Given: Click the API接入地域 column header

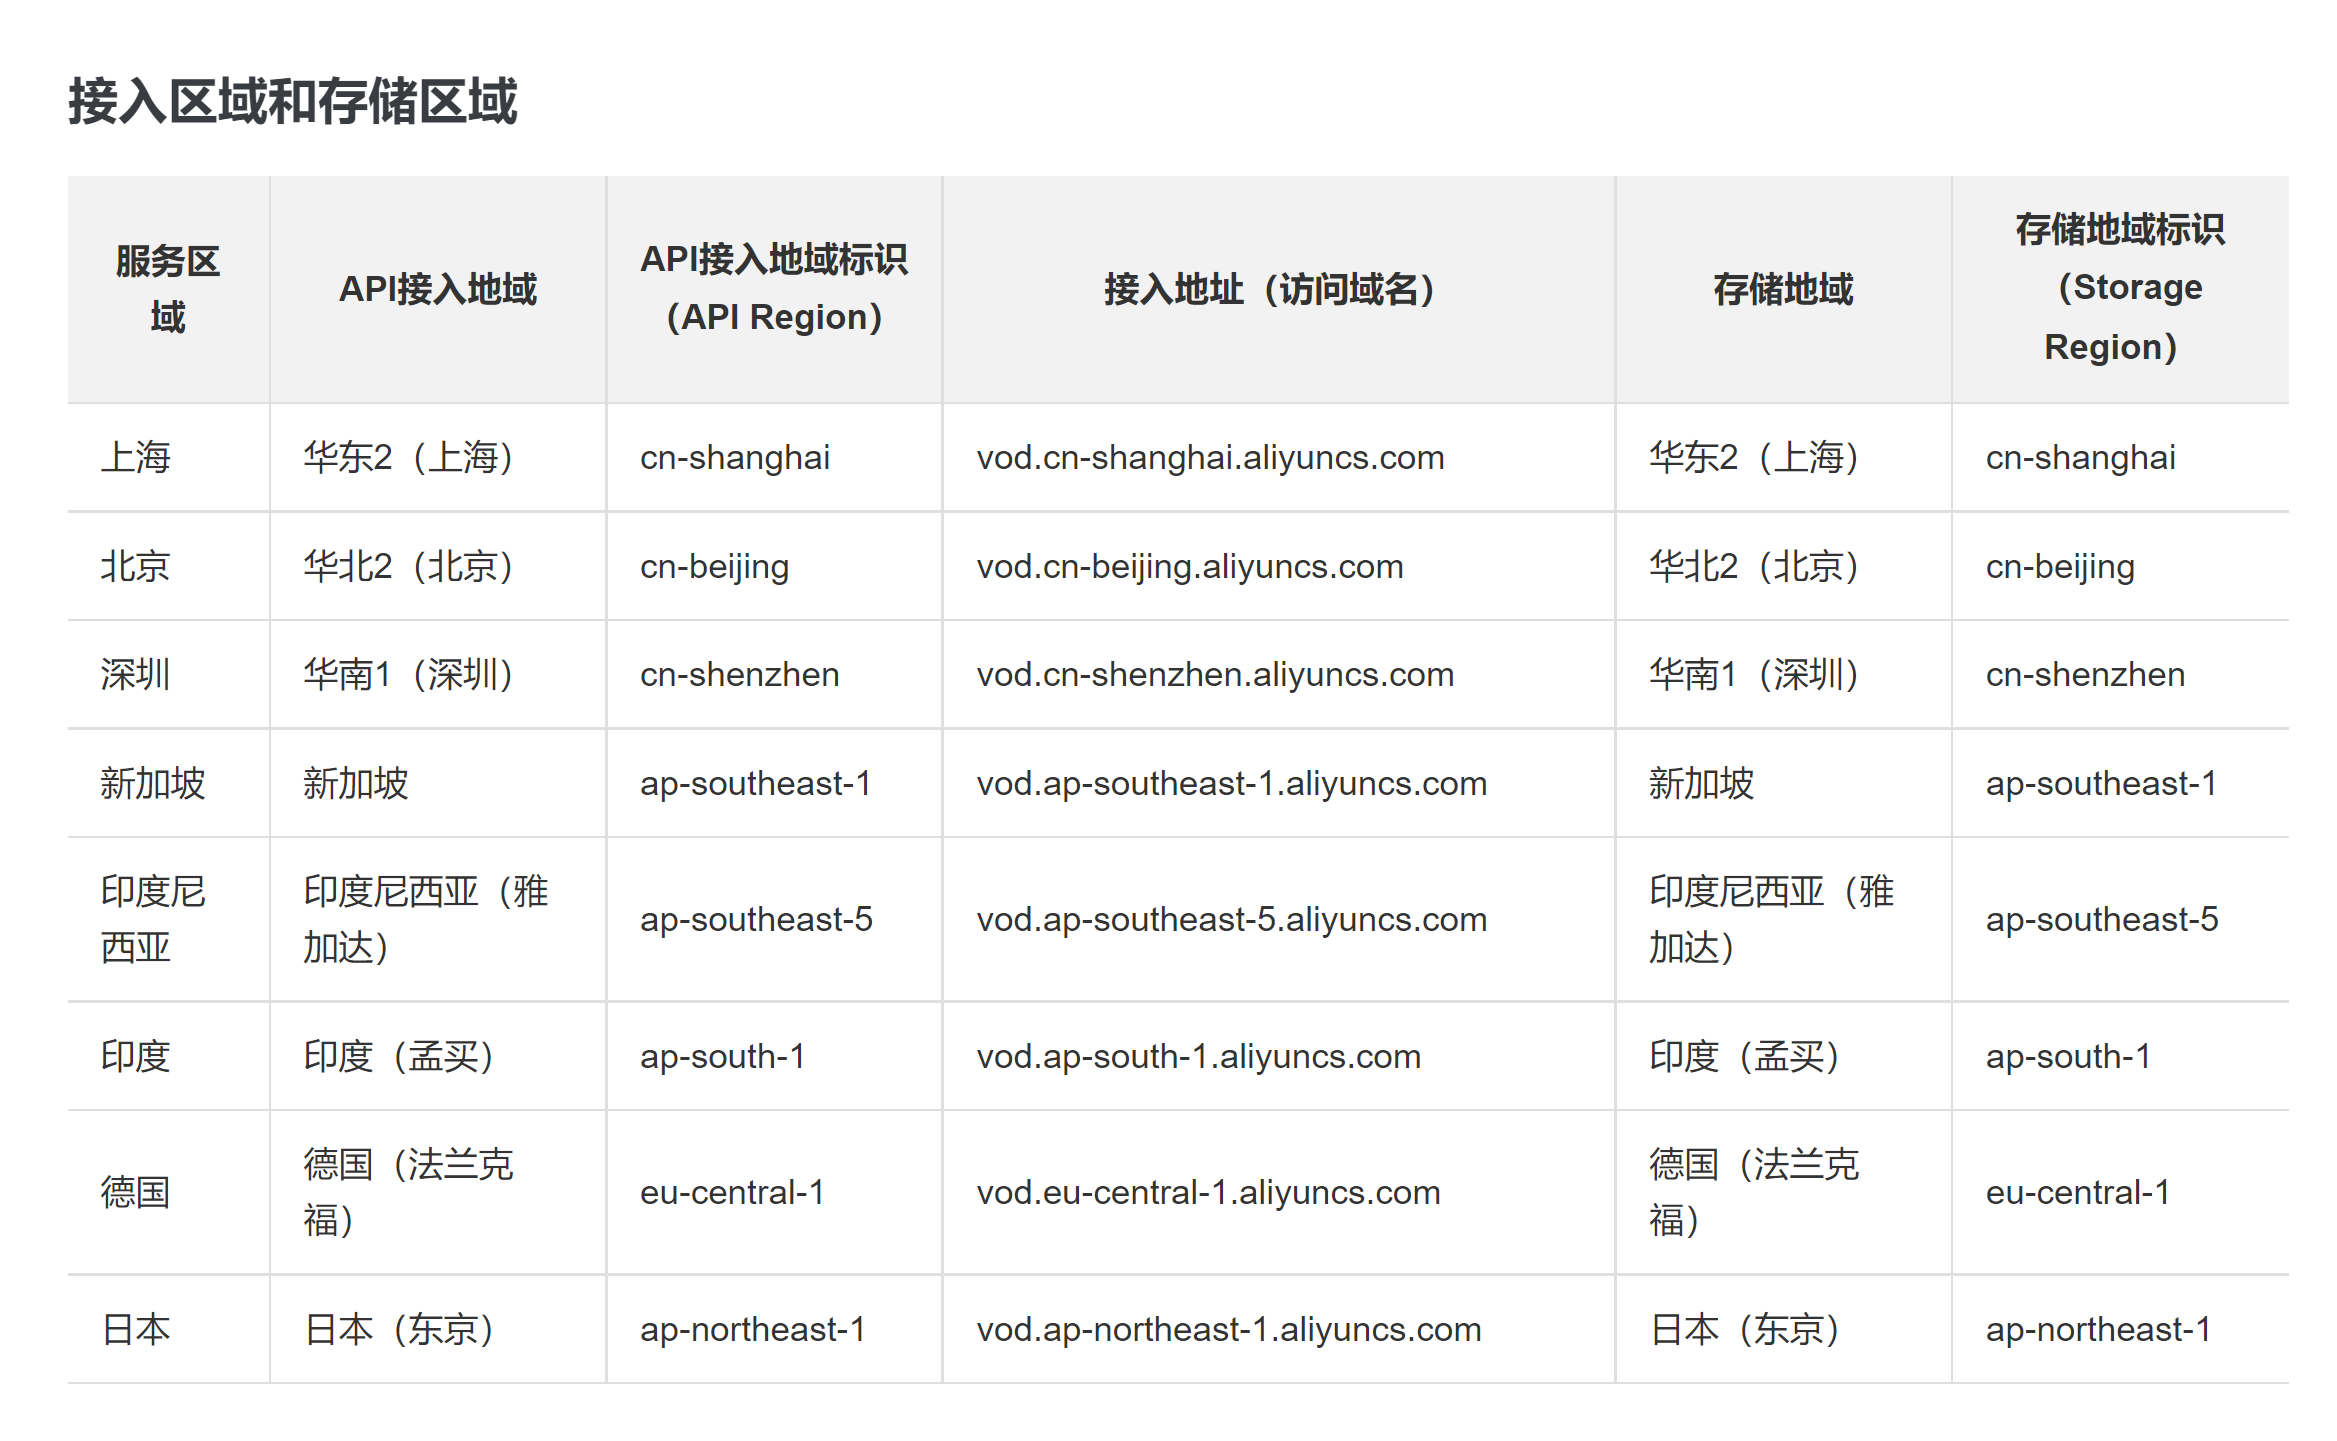Looking at the screenshot, I should coord(438,289).
